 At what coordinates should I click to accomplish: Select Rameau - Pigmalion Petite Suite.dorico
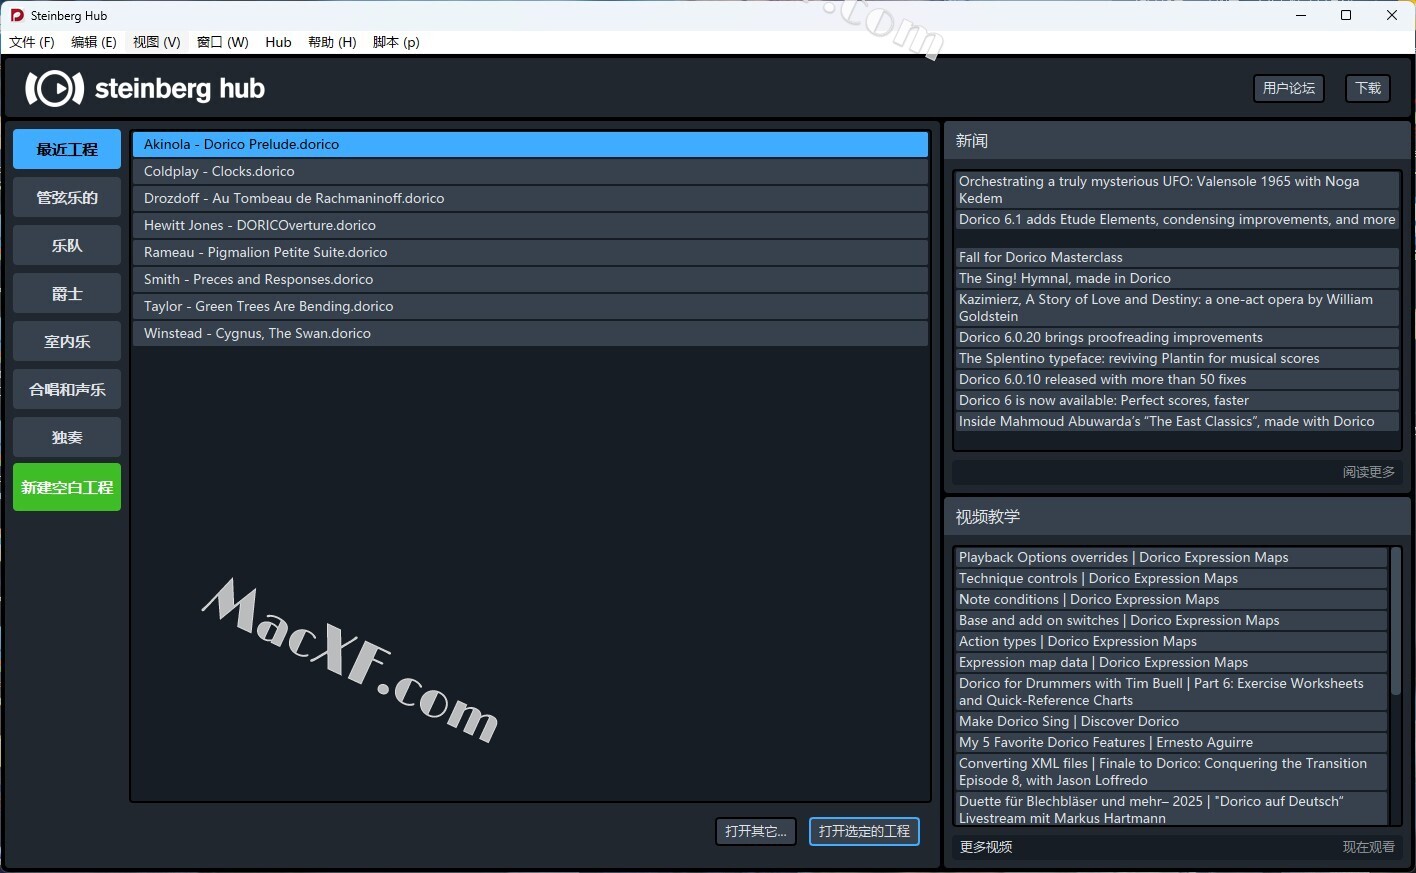coord(530,252)
